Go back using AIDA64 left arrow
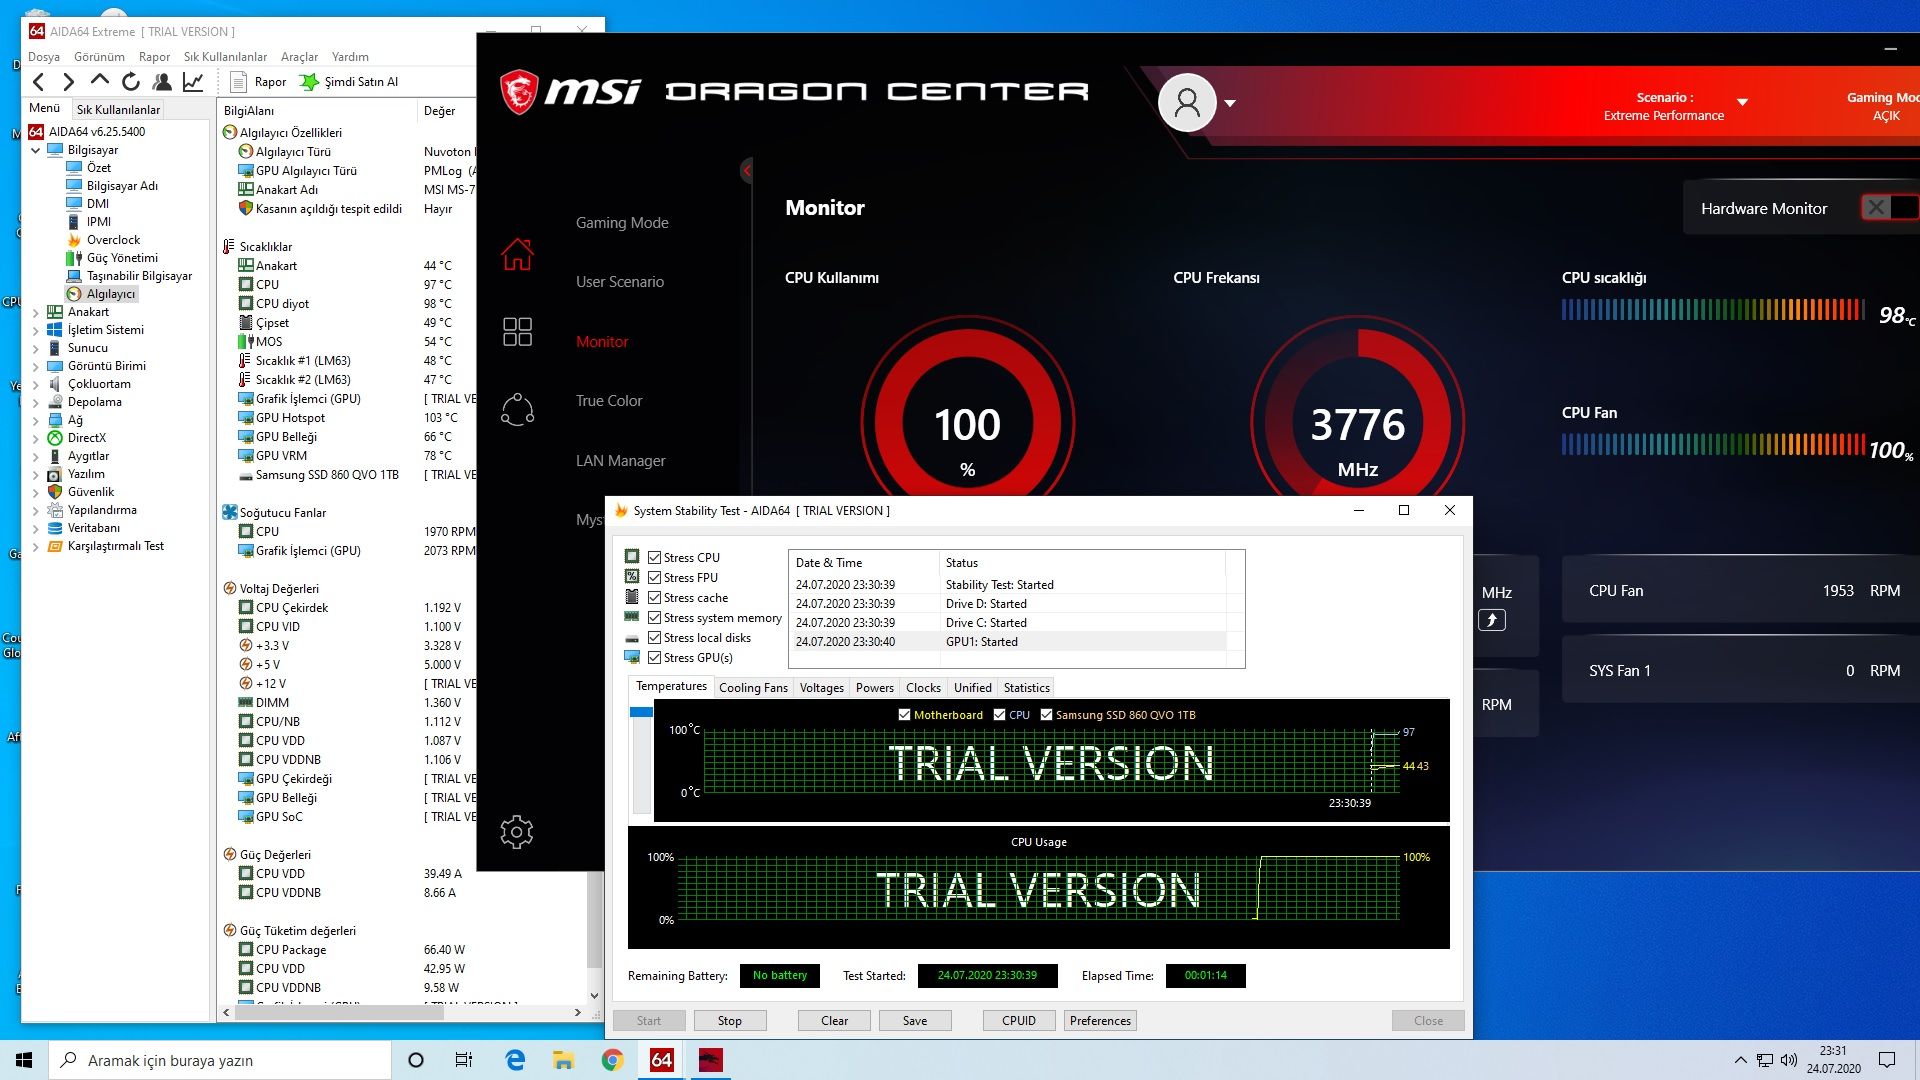Image resolution: width=1920 pixels, height=1080 pixels. (39, 82)
